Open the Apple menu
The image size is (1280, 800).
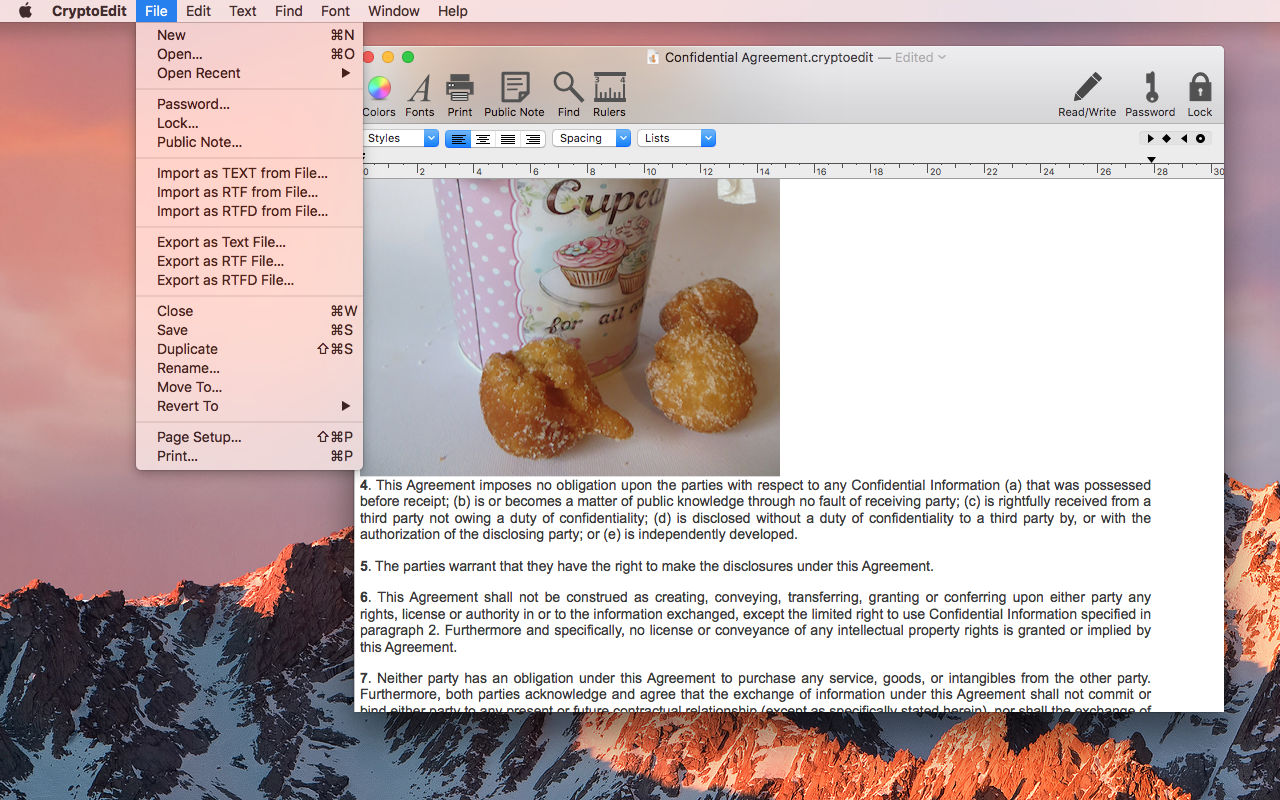26,11
